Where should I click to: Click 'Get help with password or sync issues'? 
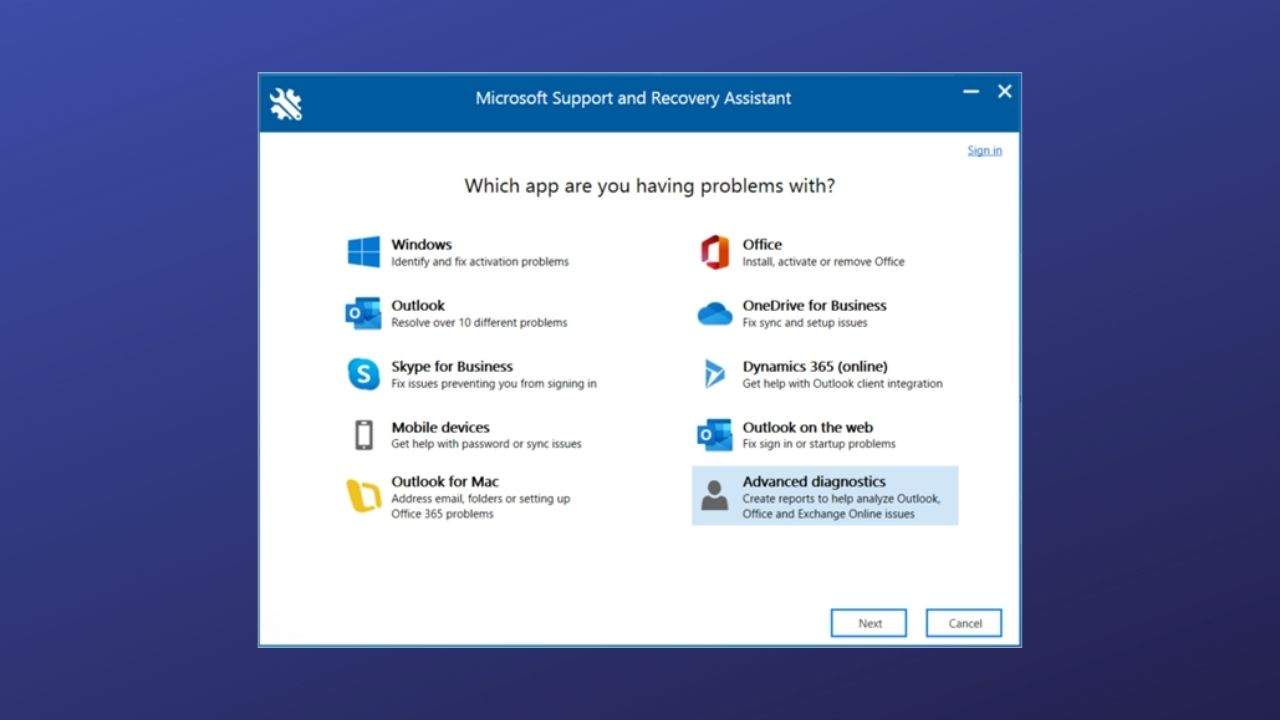point(486,444)
